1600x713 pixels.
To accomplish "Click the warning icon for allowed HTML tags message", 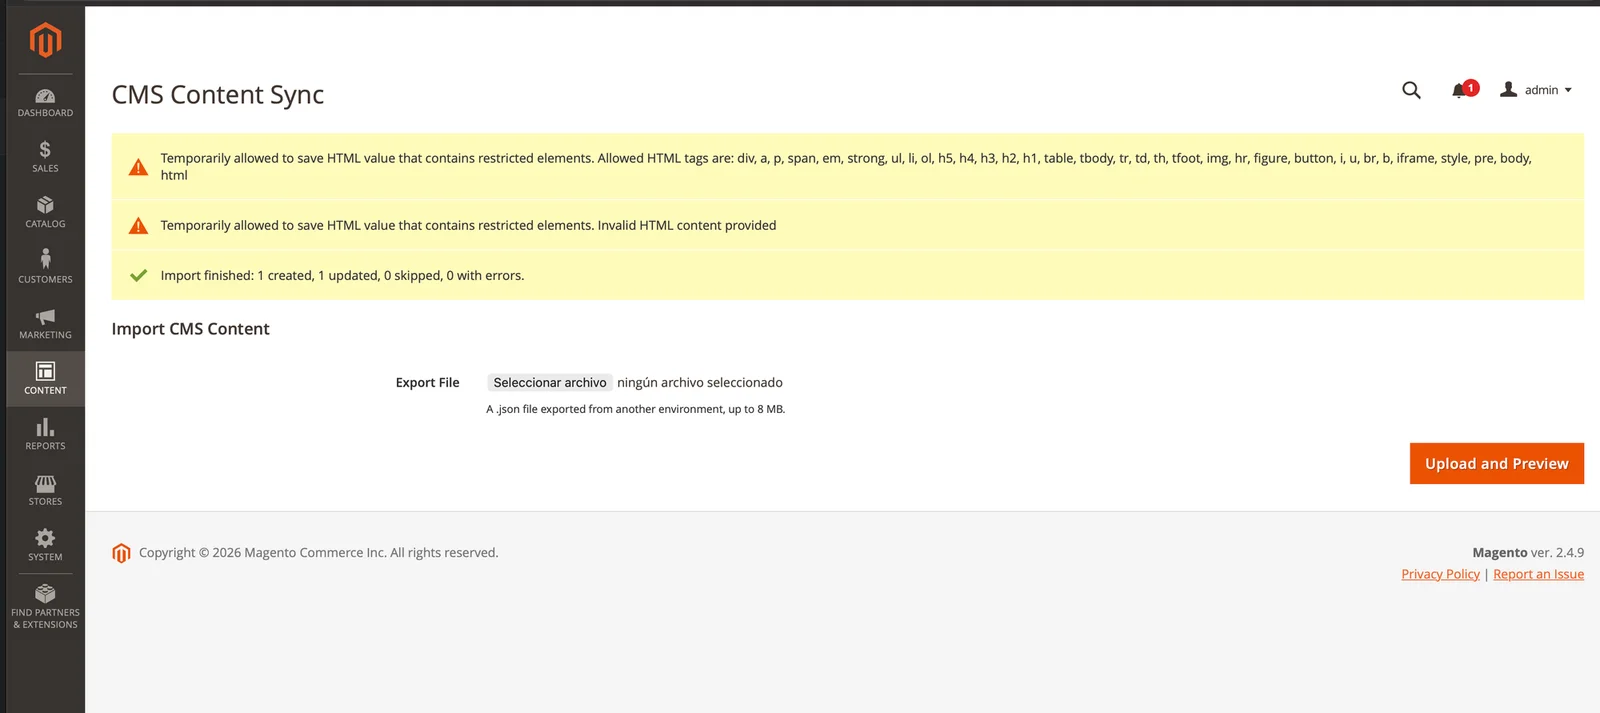I will click(x=139, y=167).
